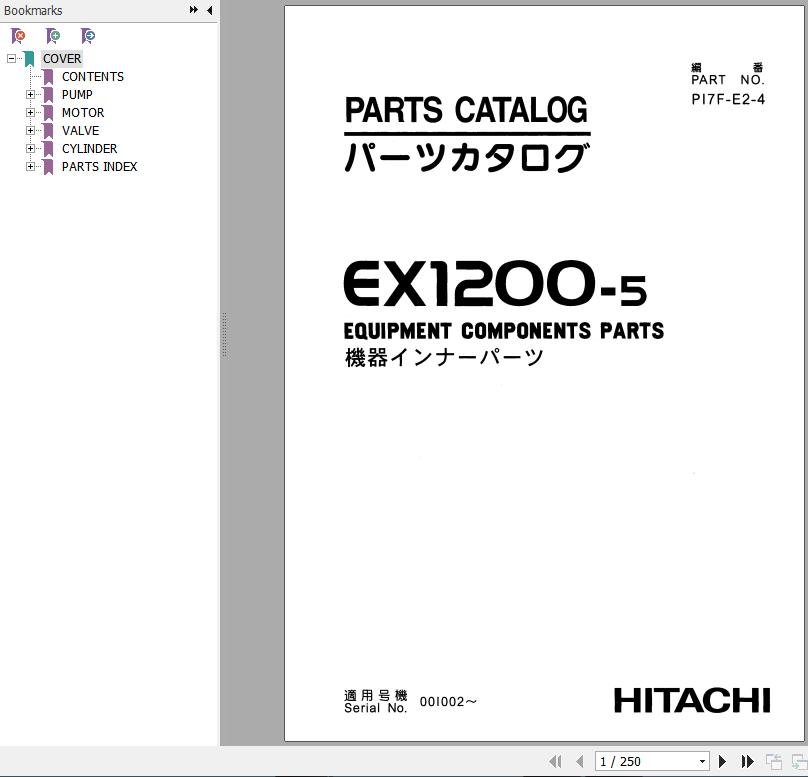Go to the PUMP section bookmark

(77, 95)
